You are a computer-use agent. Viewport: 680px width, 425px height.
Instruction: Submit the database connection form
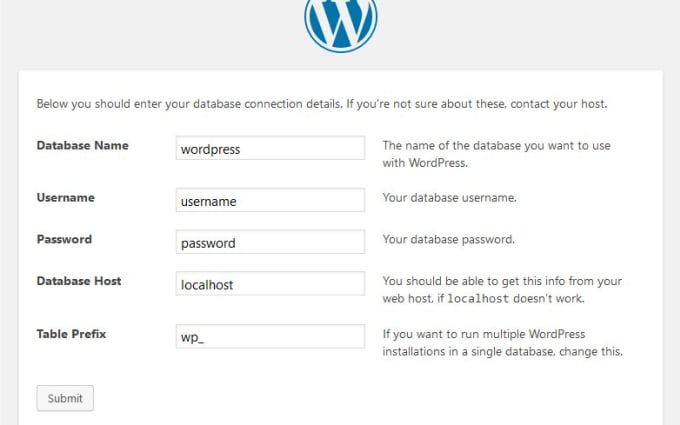pyautogui.click(x=65, y=398)
